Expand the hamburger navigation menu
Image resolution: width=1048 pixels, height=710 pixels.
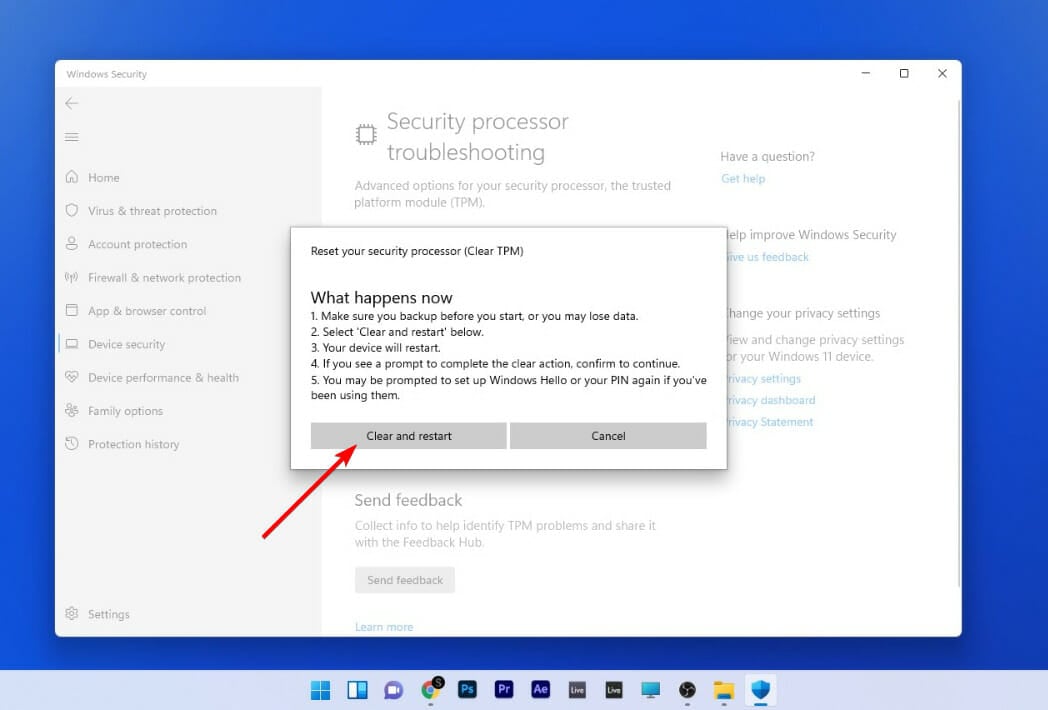71,137
